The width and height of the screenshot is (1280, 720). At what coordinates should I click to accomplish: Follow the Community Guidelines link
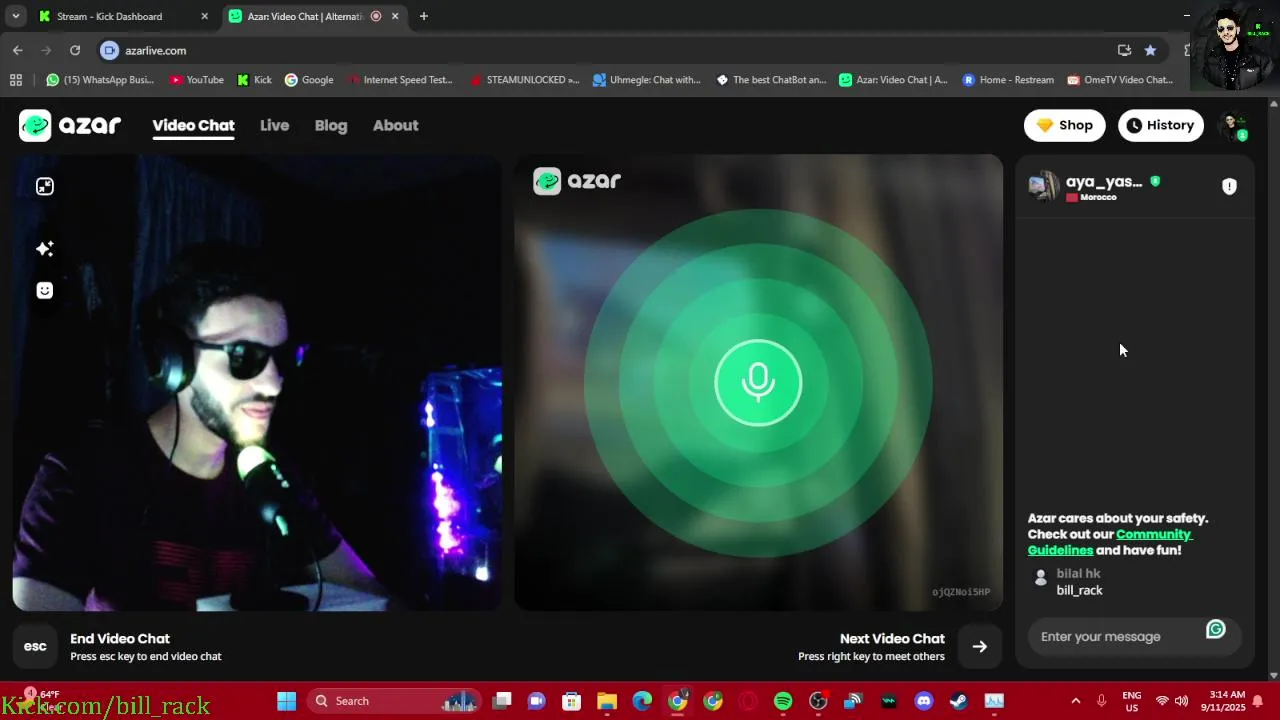pos(1110,542)
